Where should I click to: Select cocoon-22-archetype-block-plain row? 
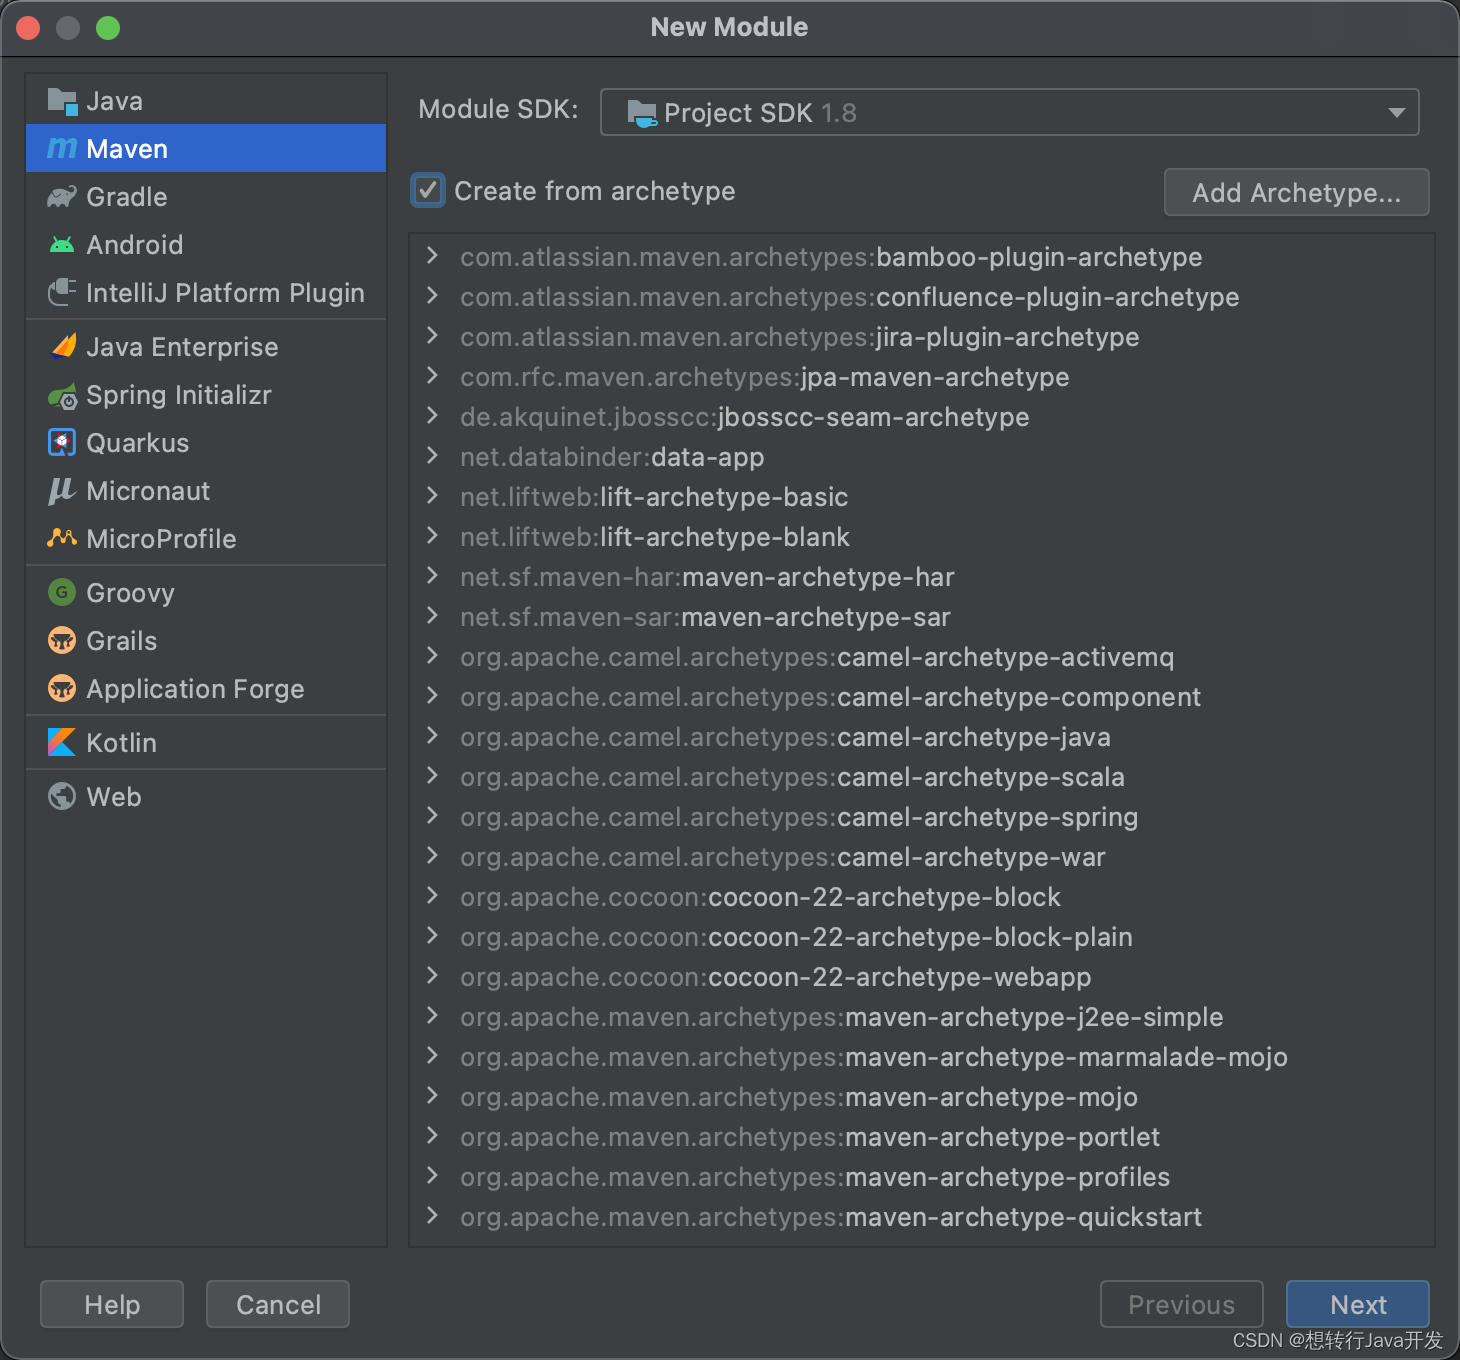pos(922,937)
